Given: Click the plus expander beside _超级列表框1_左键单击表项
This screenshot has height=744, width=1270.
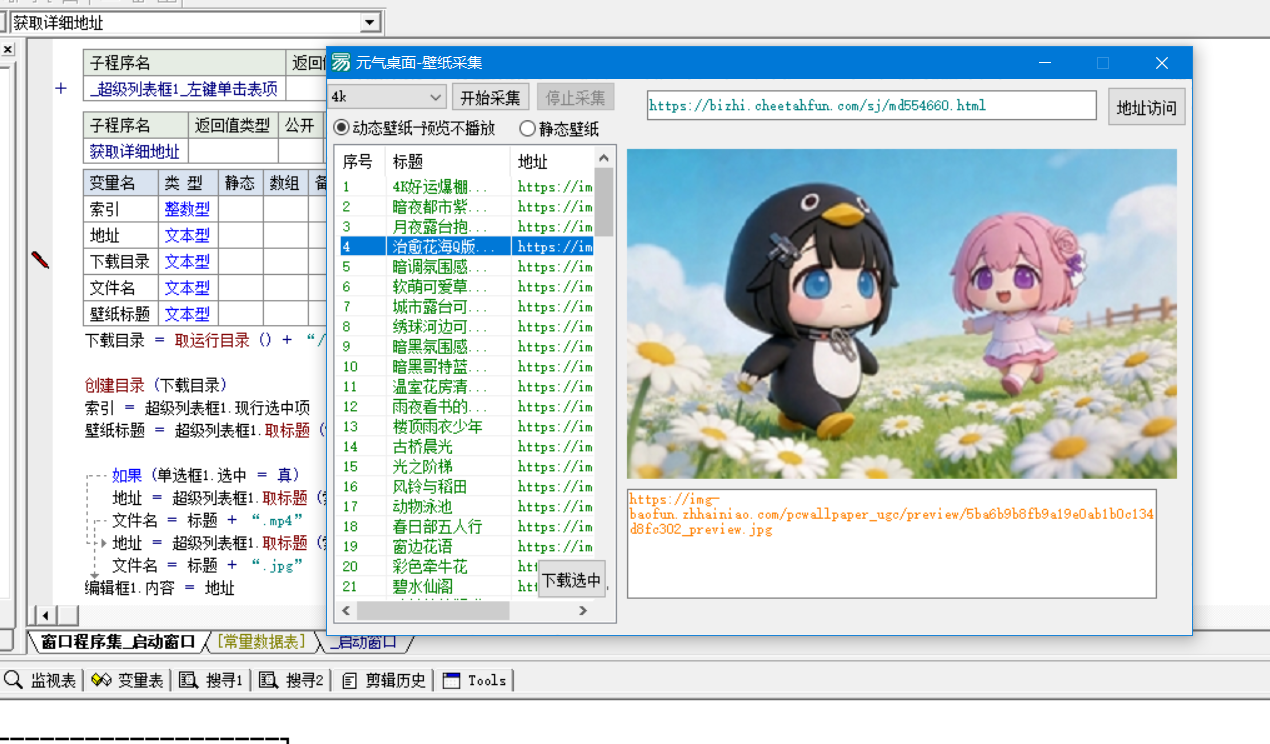Looking at the screenshot, I should pyautogui.click(x=61, y=89).
